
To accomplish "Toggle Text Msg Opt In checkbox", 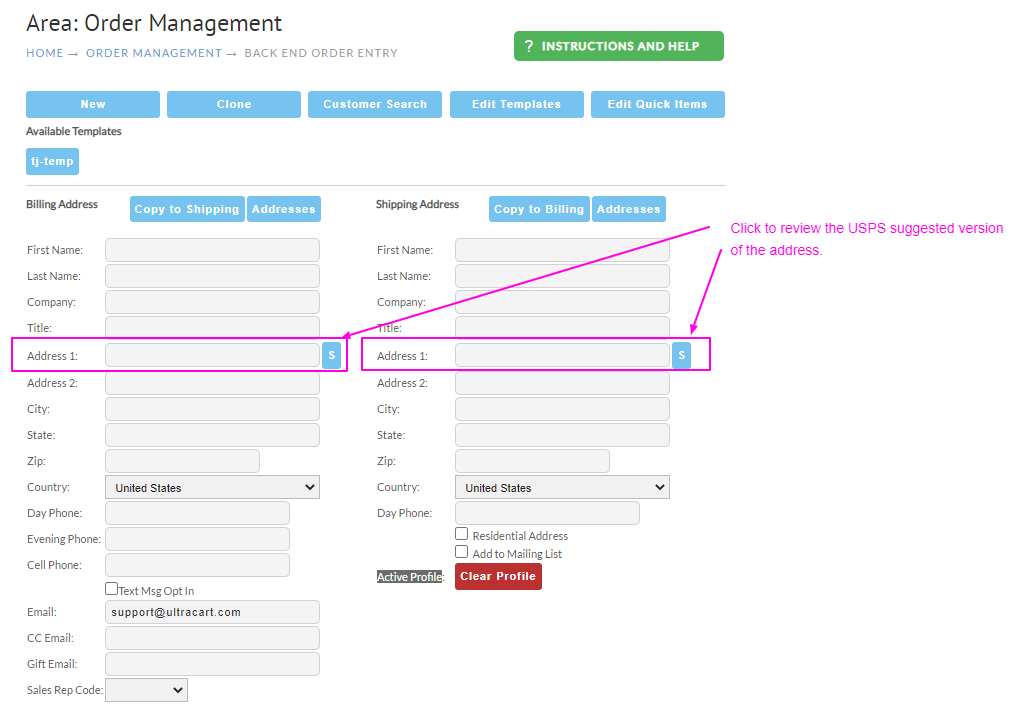I will tap(111, 589).
